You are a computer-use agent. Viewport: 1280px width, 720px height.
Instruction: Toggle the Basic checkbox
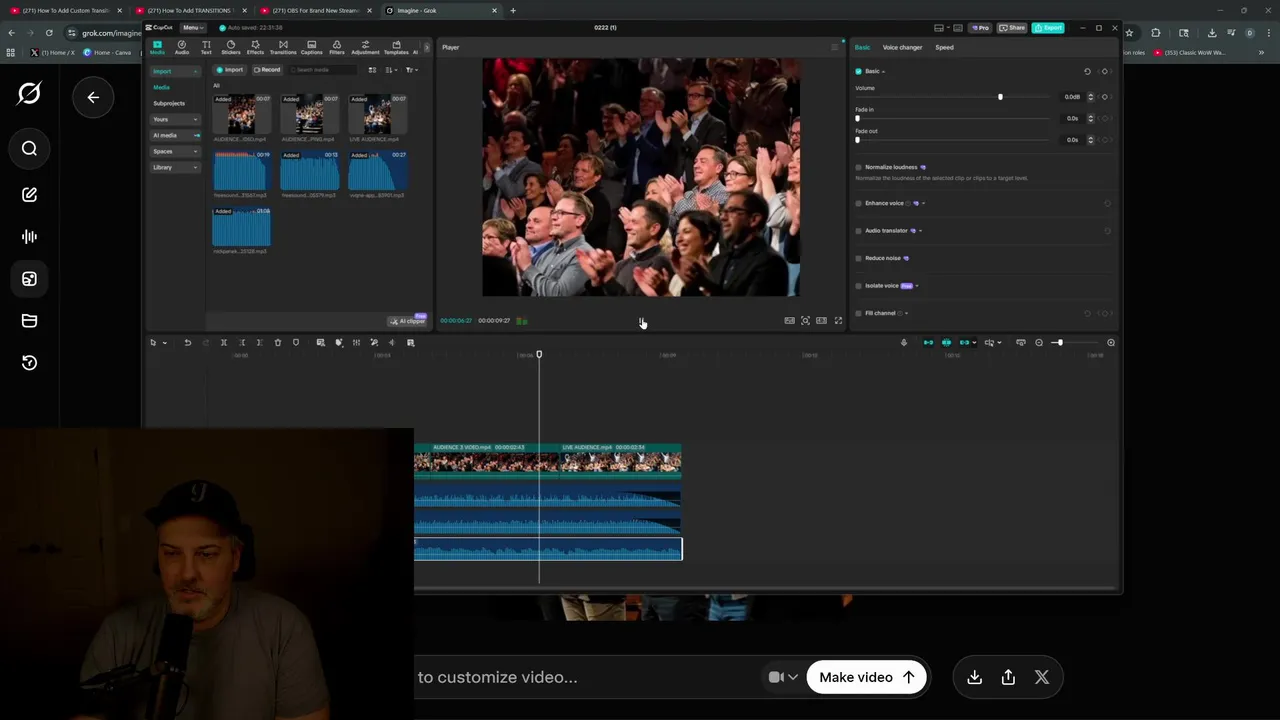[x=858, y=72]
